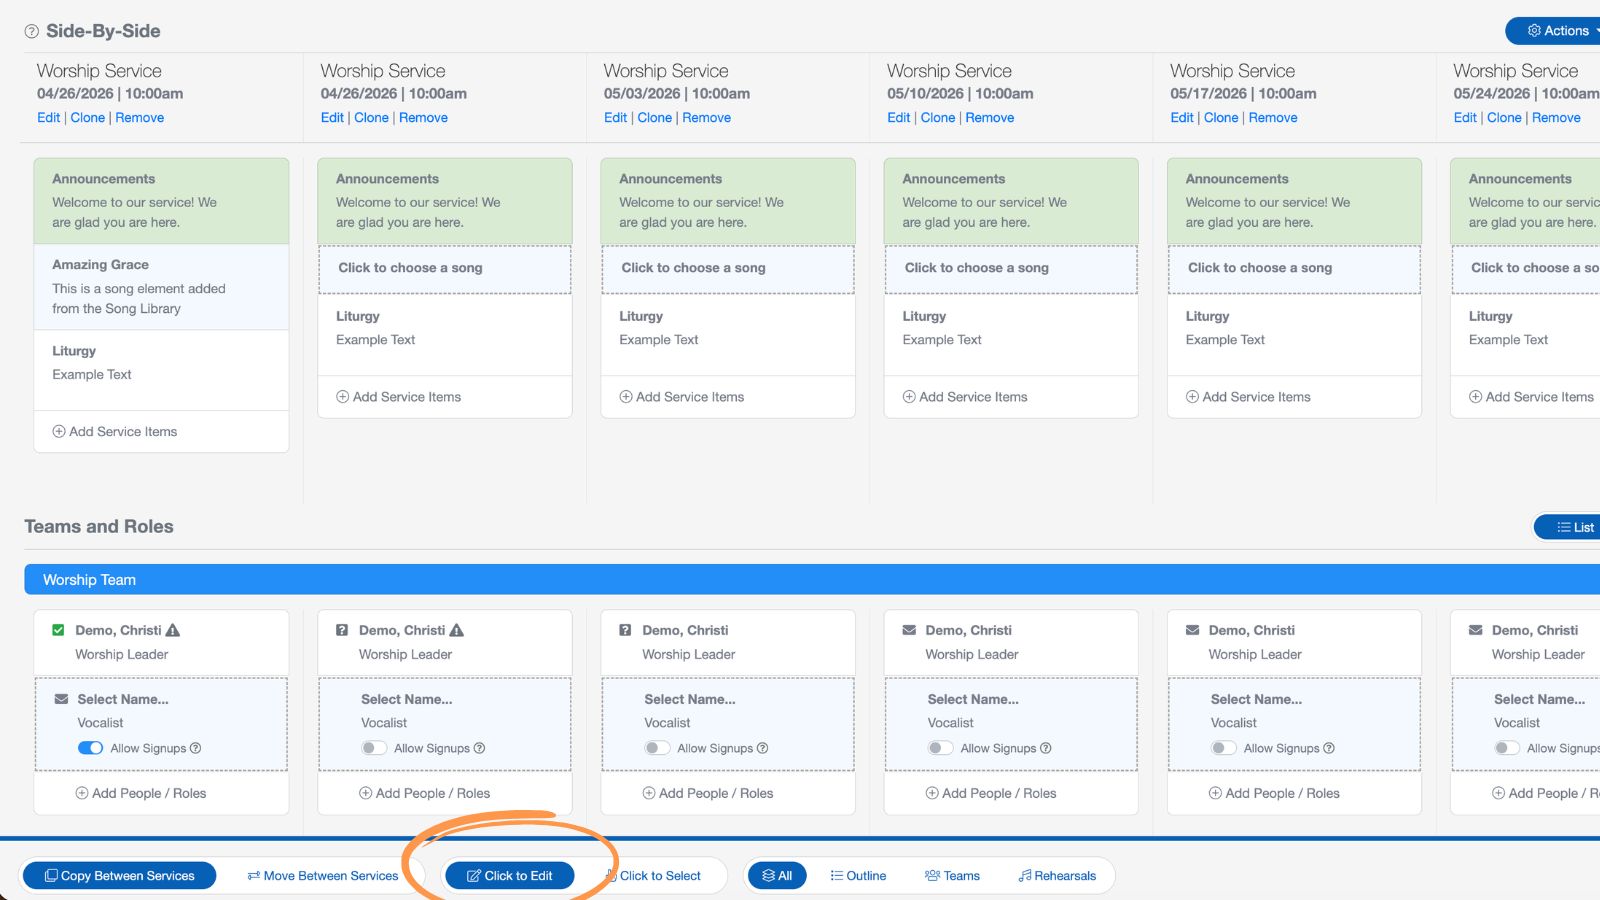Click the Outline list icon in bottom bar
The height and width of the screenshot is (900, 1600).
coord(836,875)
